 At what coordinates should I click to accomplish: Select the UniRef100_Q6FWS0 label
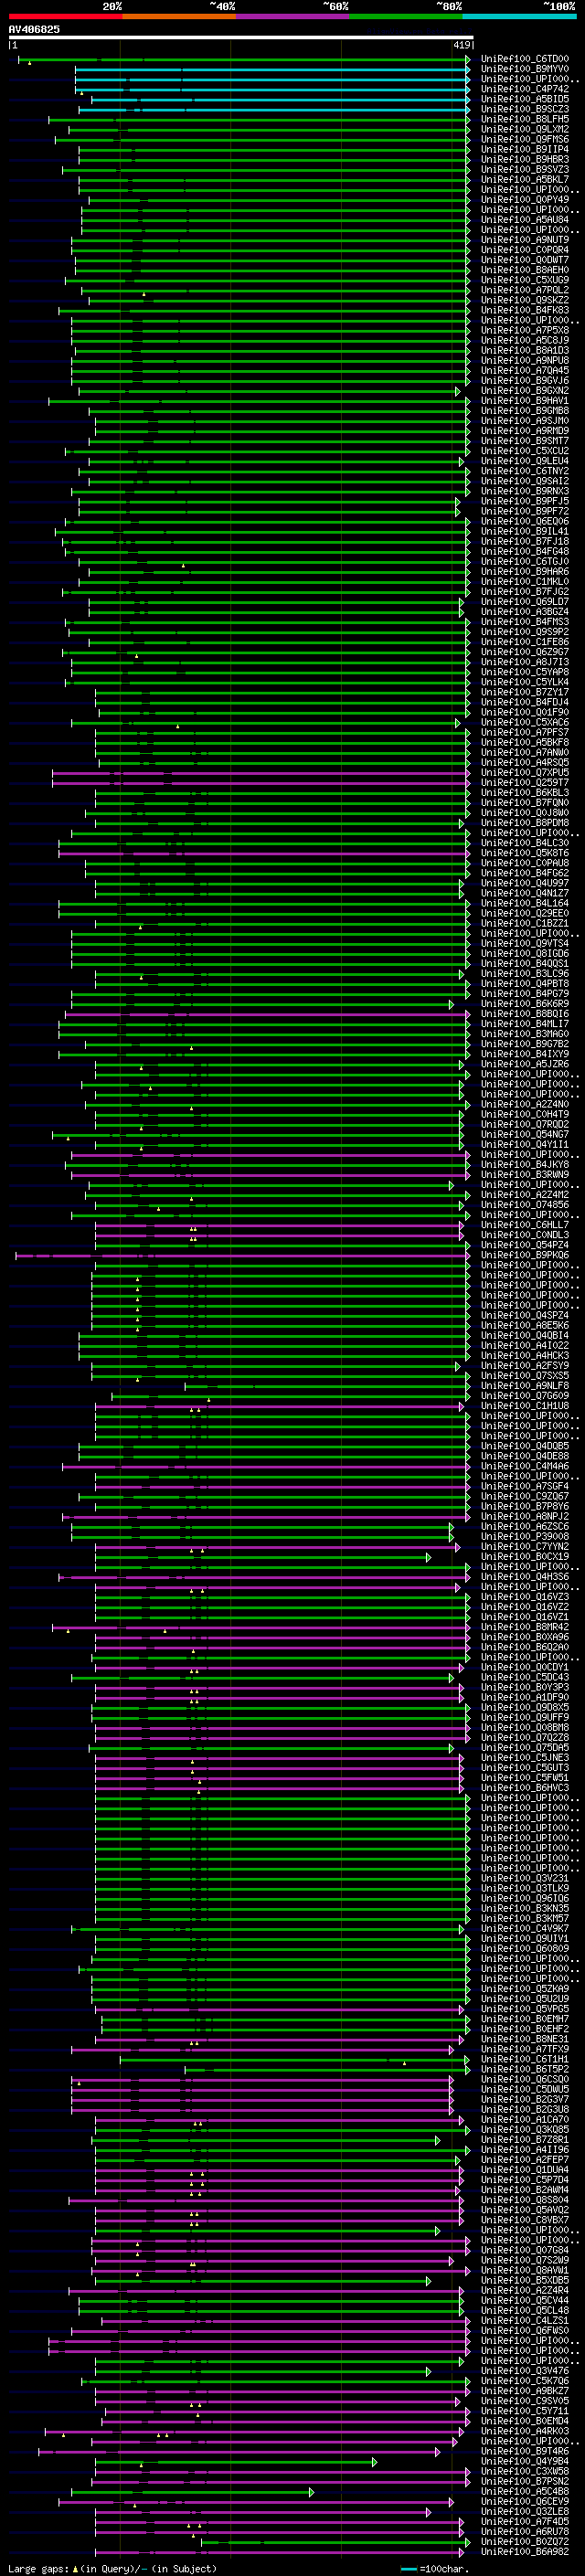(x=524, y=2330)
